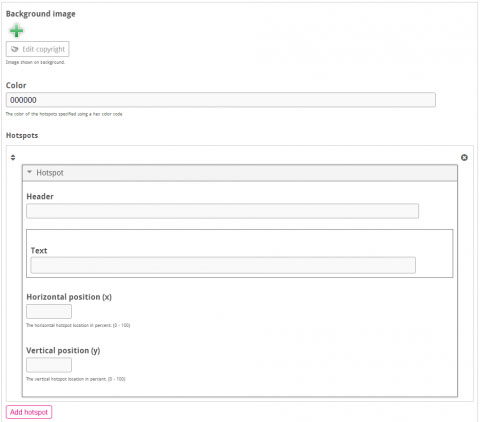Open the Edit copyright dialog
Viewport: 480px width, 422px height.
point(38,49)
